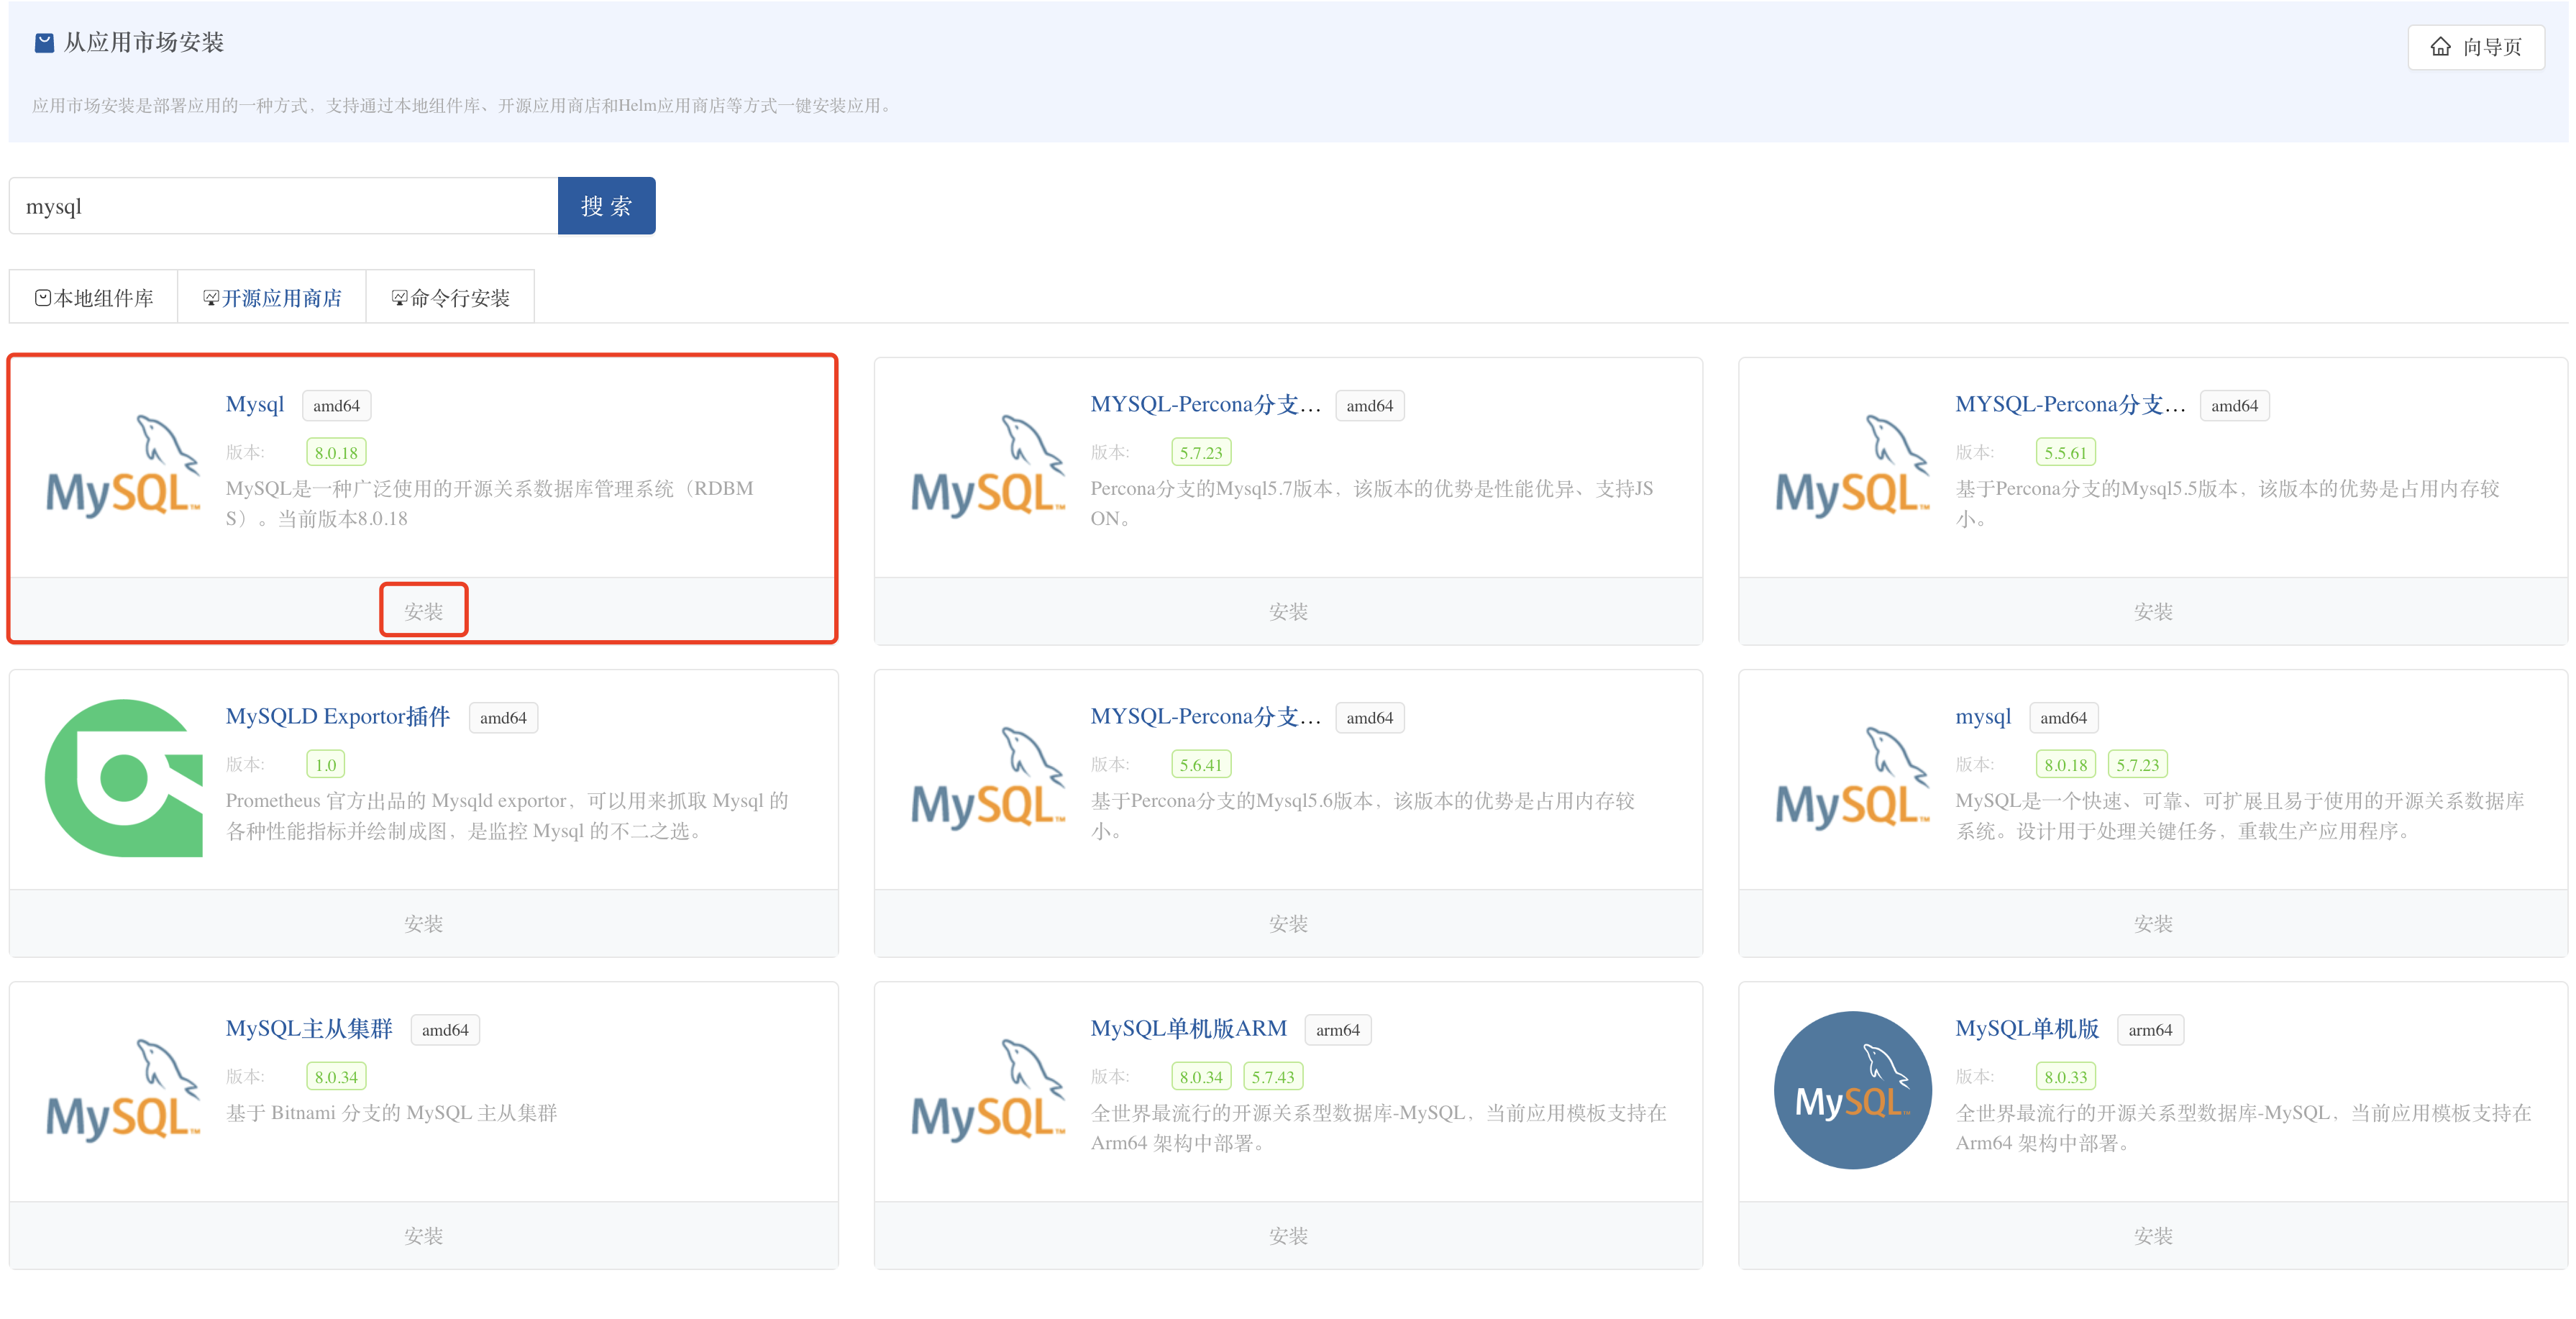This screenshot has height=1319, width=2576.
Task: Click MySQL logo of the 5.7.23 Percona card
Action: pyautogui.click(x=988, y=466)
